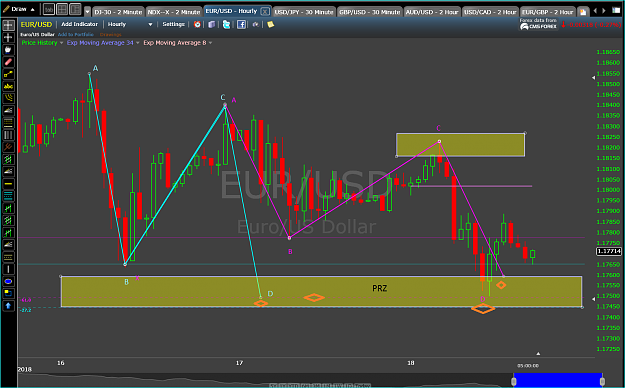Switch to DJ-30 - 2 Minute tab
Viewport: 625px width, 388px height.
tap(118, 12)
